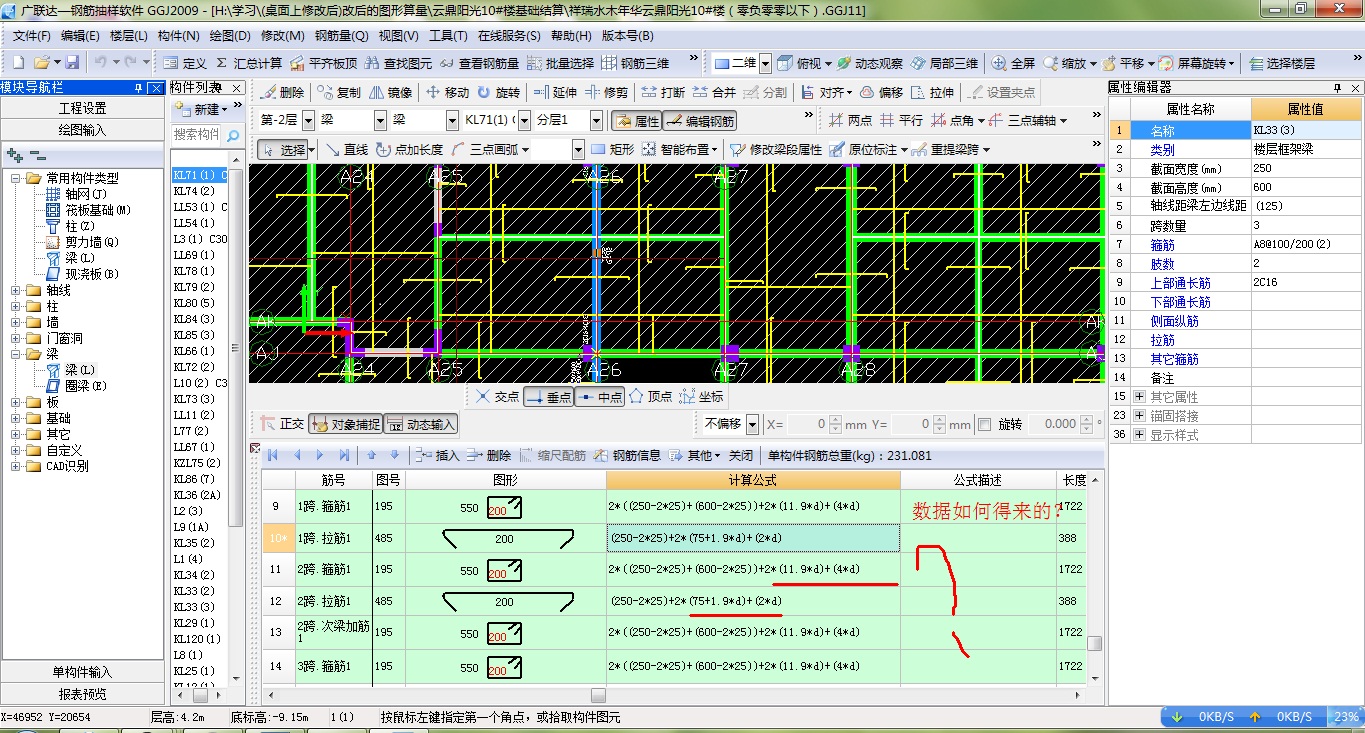This screenshot has width=1365, height=733.
Task: Click 删除 delete tool in edit toolbar
Action: coord(282,92)
